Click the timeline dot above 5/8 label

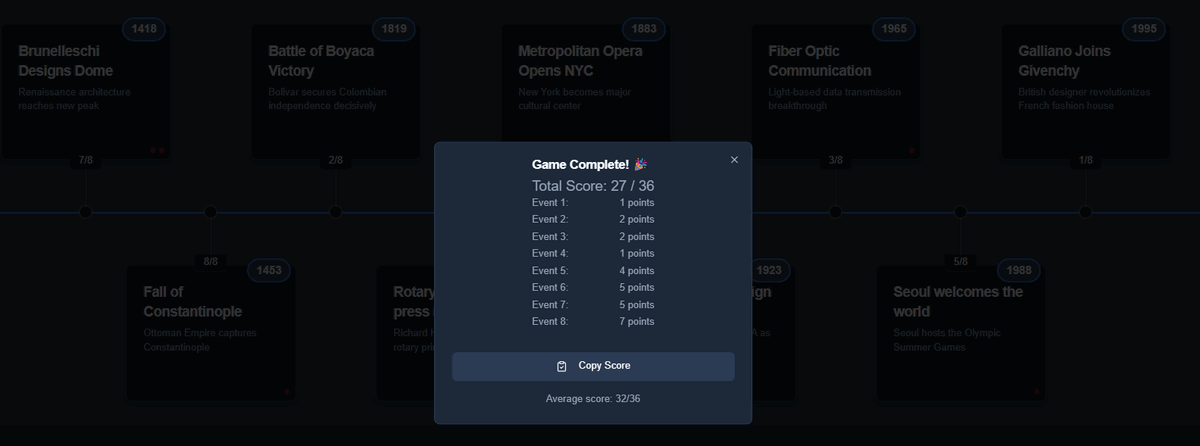[x=960, y=212]
